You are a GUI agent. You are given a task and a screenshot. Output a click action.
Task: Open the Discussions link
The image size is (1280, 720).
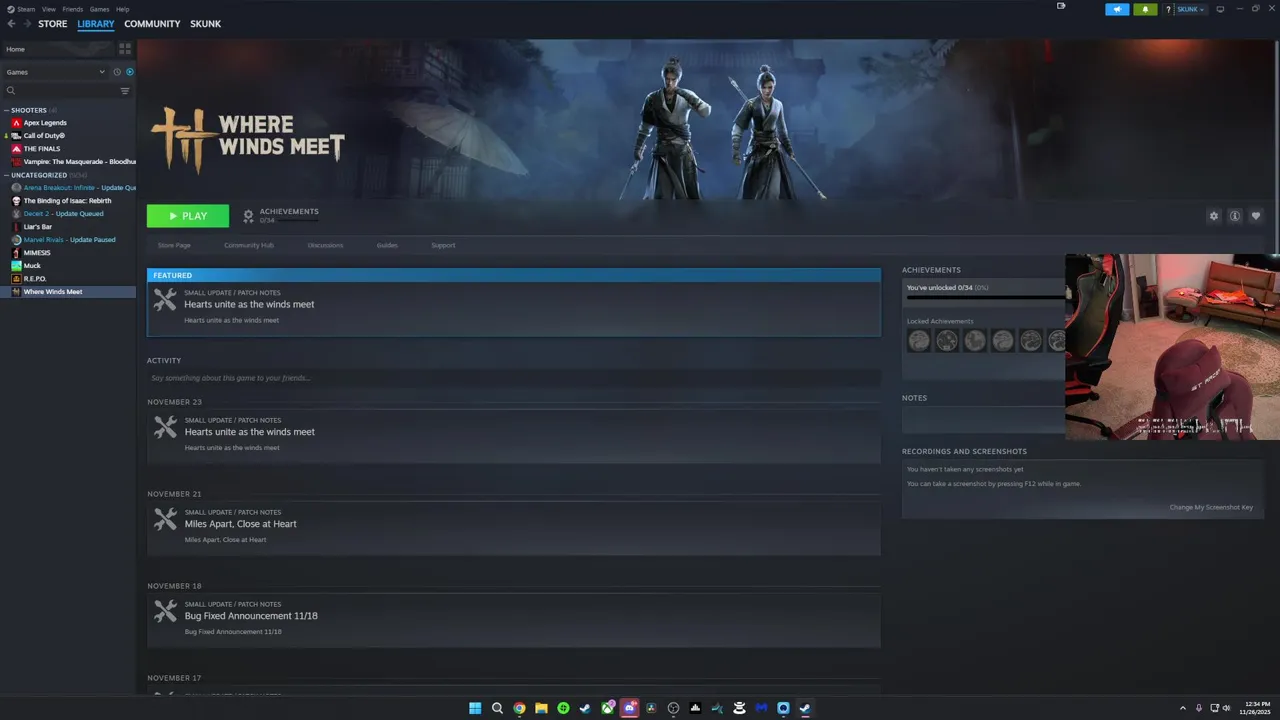[325, 245]
